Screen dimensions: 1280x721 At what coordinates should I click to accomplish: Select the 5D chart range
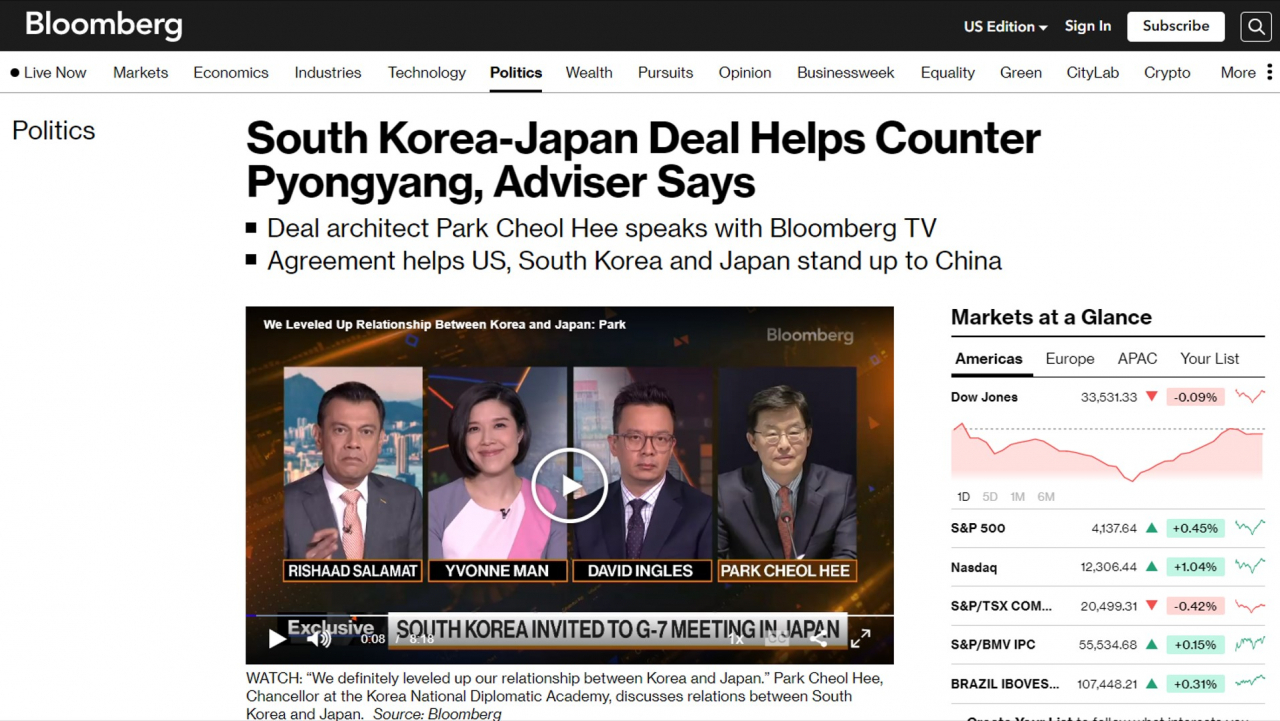(990, 497)
